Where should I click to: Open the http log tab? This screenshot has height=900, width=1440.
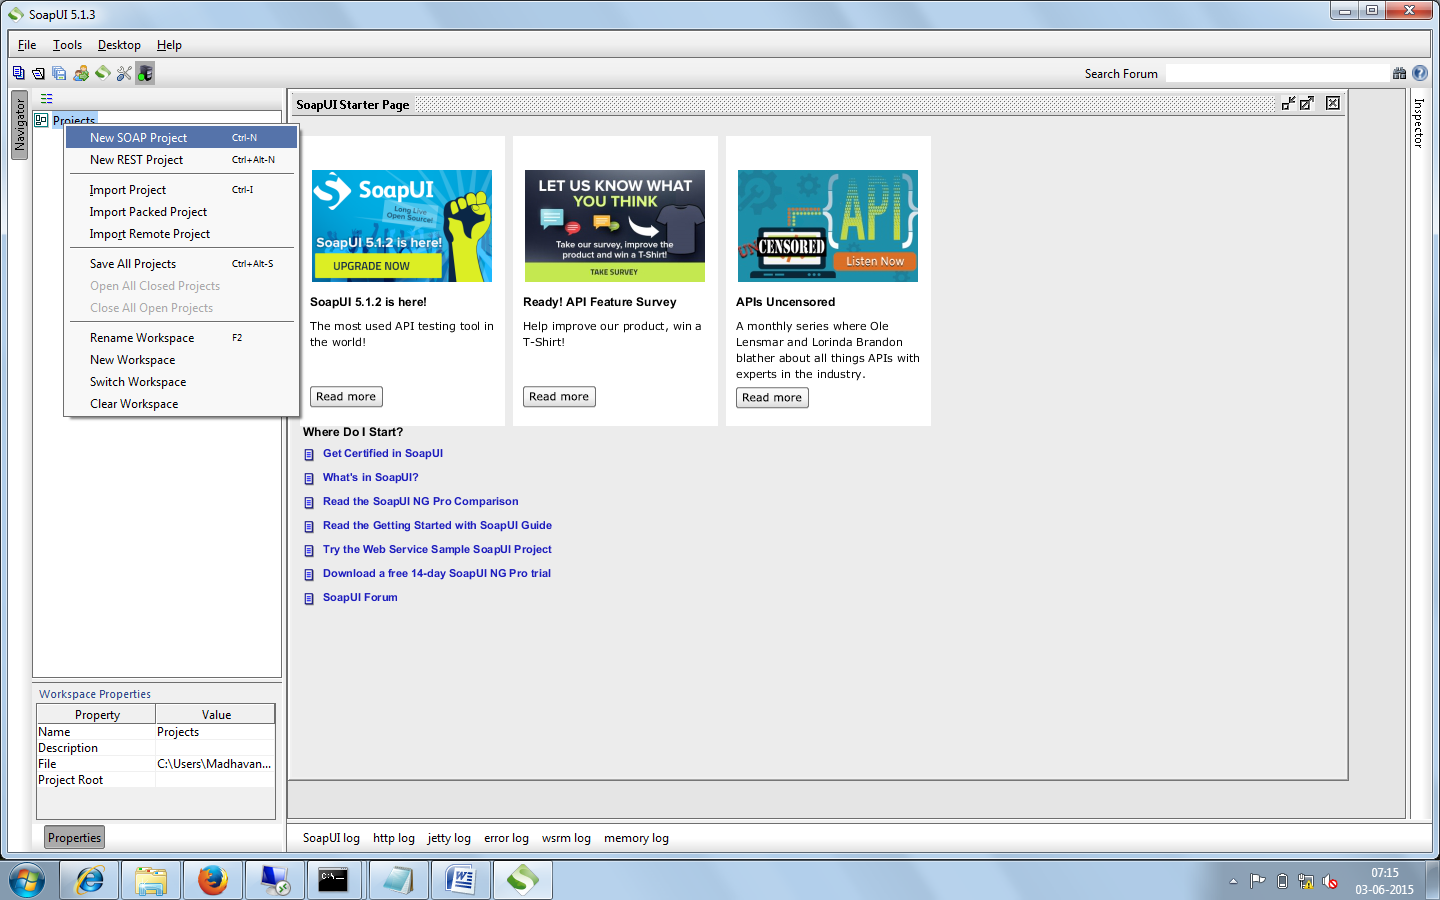394,839
